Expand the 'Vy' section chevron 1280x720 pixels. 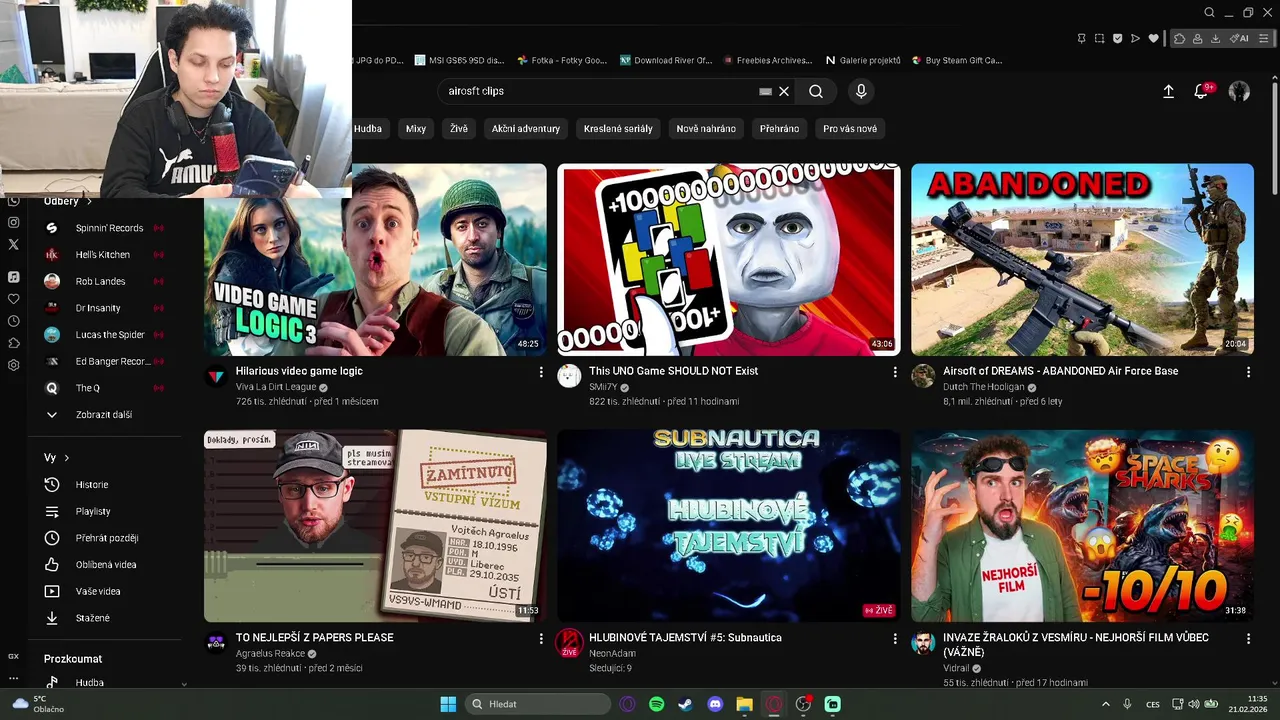(x=67, y=458)
